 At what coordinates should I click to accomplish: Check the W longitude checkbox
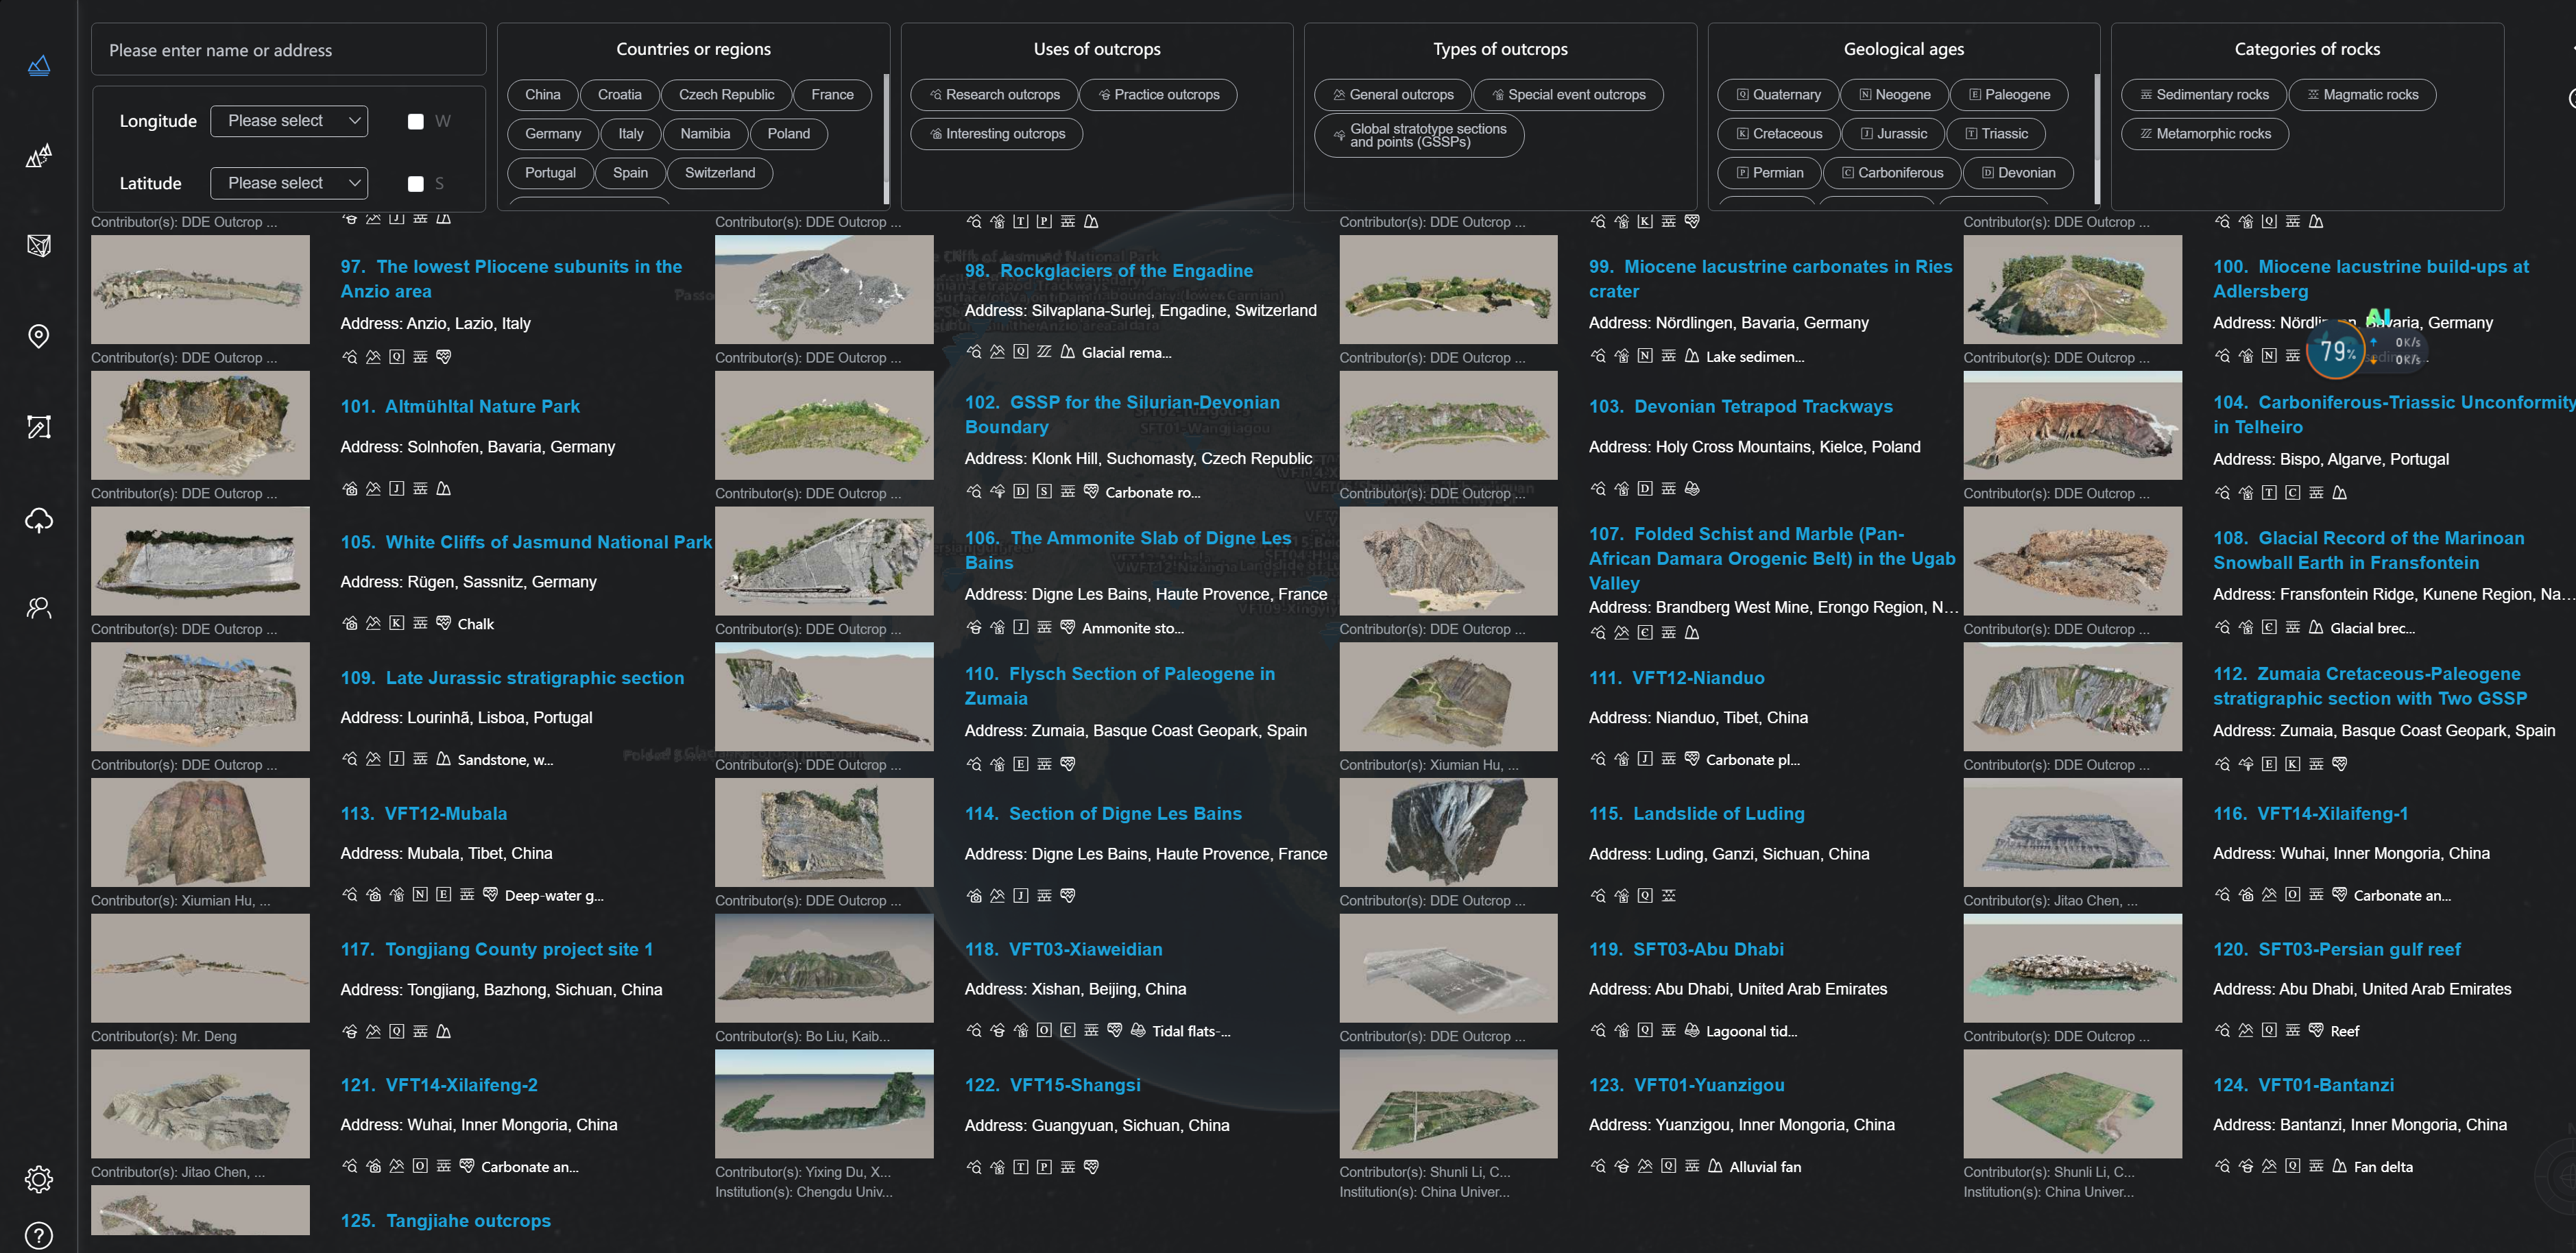[x=416, y=122]
